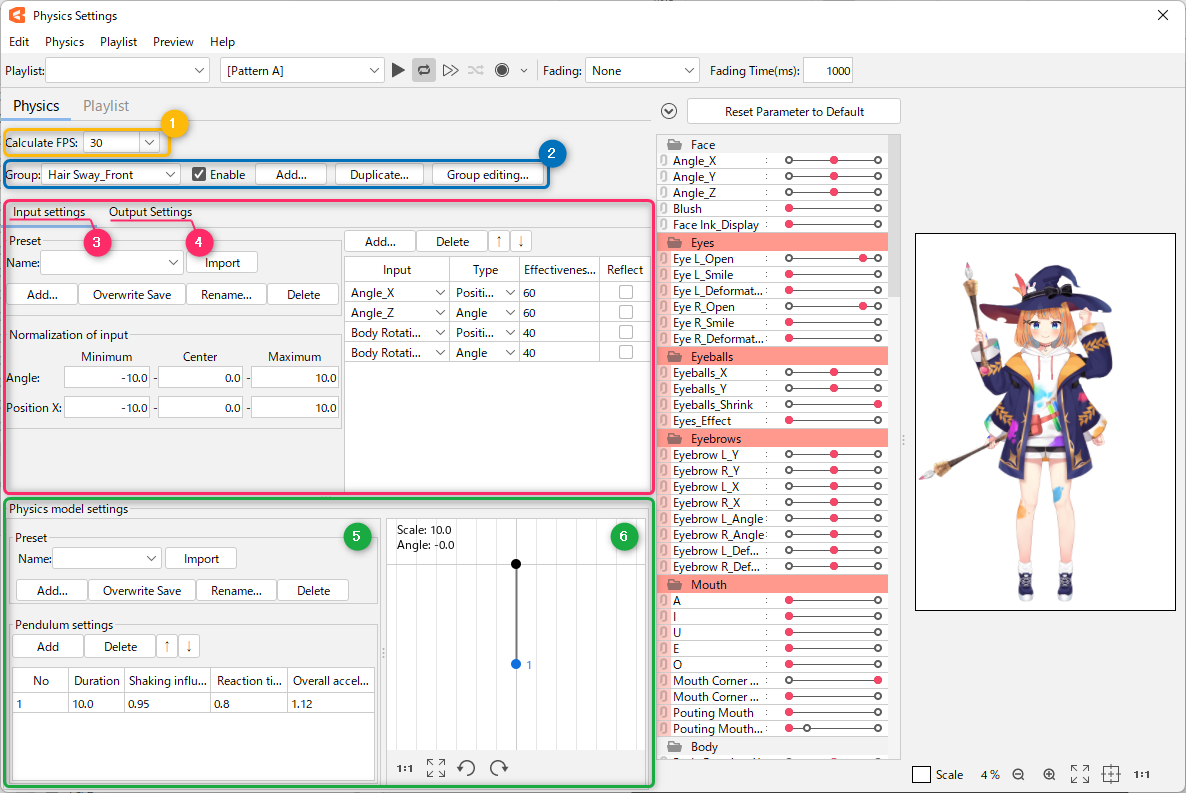Click the zoom out magnifier in preview
The image size is (1186, 793).
coord(1018,775)
